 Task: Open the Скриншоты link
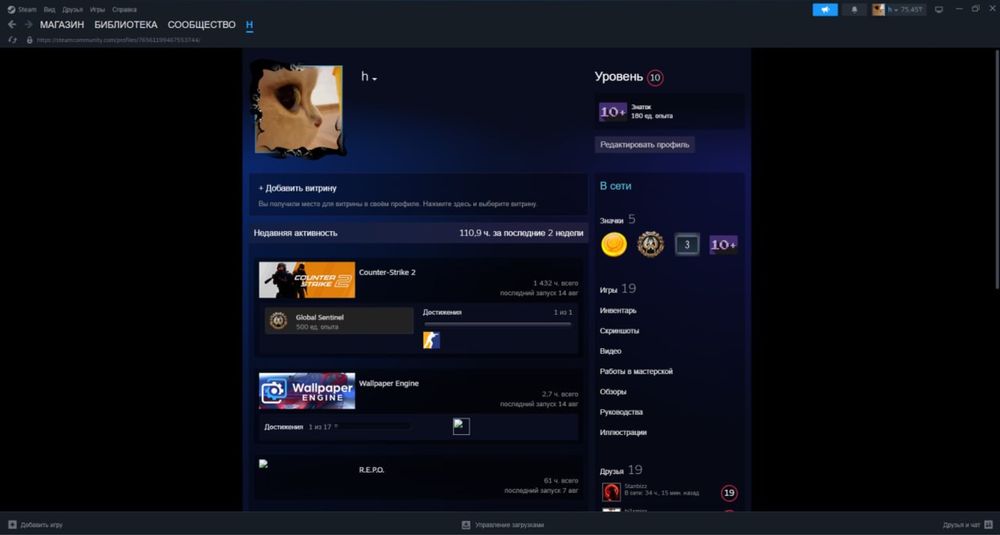pos(619,331)
